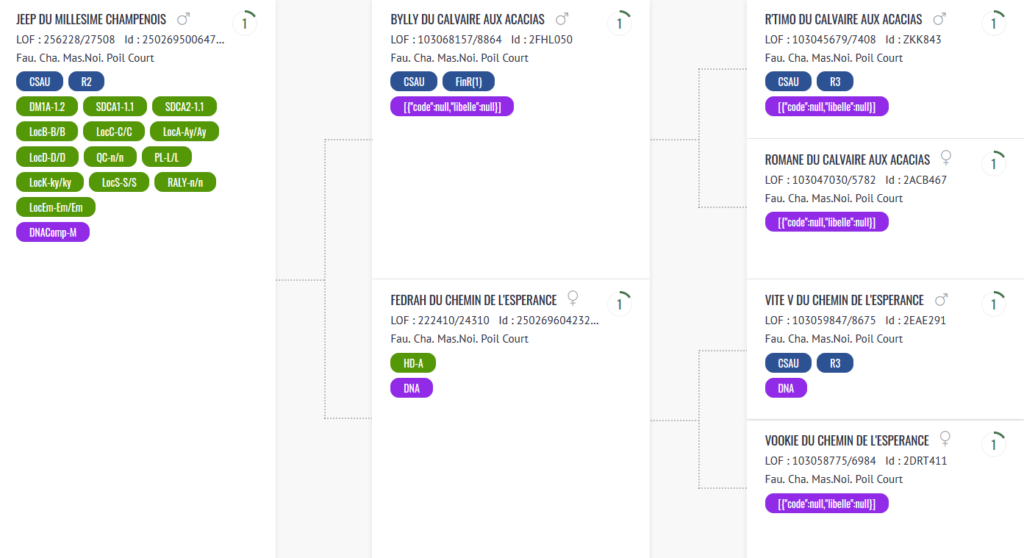Open ROMANE DU CALVAIRE AUX ACACIAS name
The image size is (1024, 558).
click(x=847, y=159)
